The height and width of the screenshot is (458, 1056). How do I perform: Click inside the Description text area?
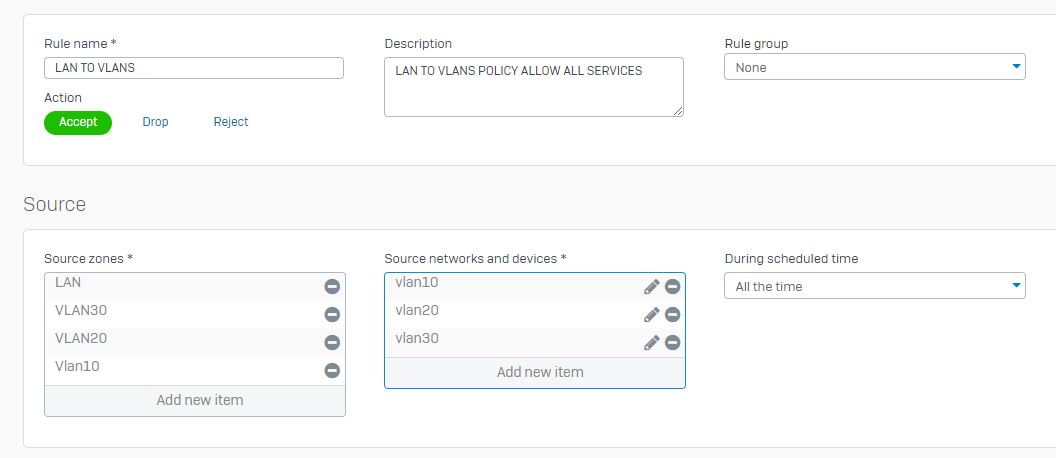534,87
